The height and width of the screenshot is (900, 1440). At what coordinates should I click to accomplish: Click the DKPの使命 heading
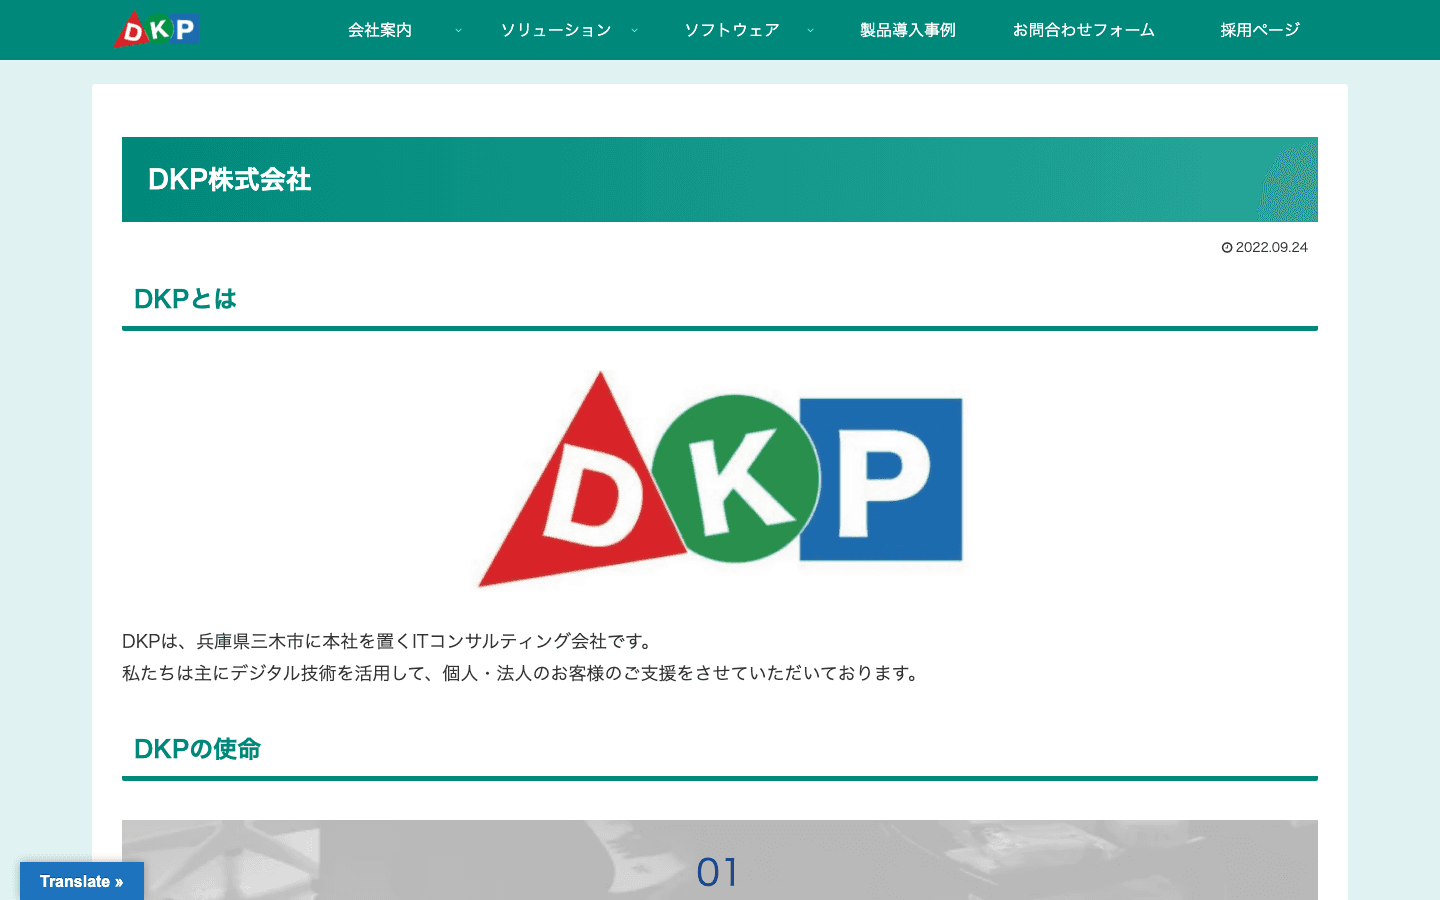(197, 749)
